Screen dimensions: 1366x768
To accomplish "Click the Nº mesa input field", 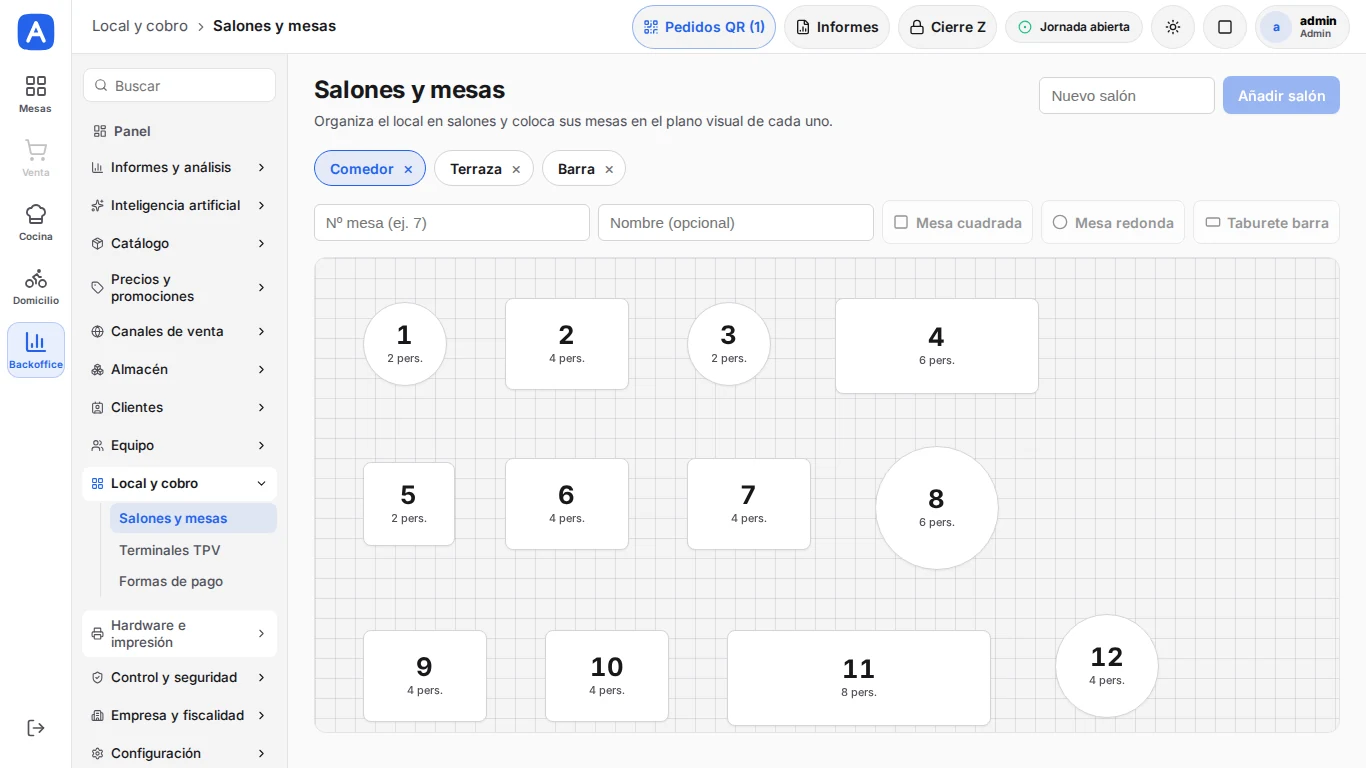I will click(x=452, y=223).
